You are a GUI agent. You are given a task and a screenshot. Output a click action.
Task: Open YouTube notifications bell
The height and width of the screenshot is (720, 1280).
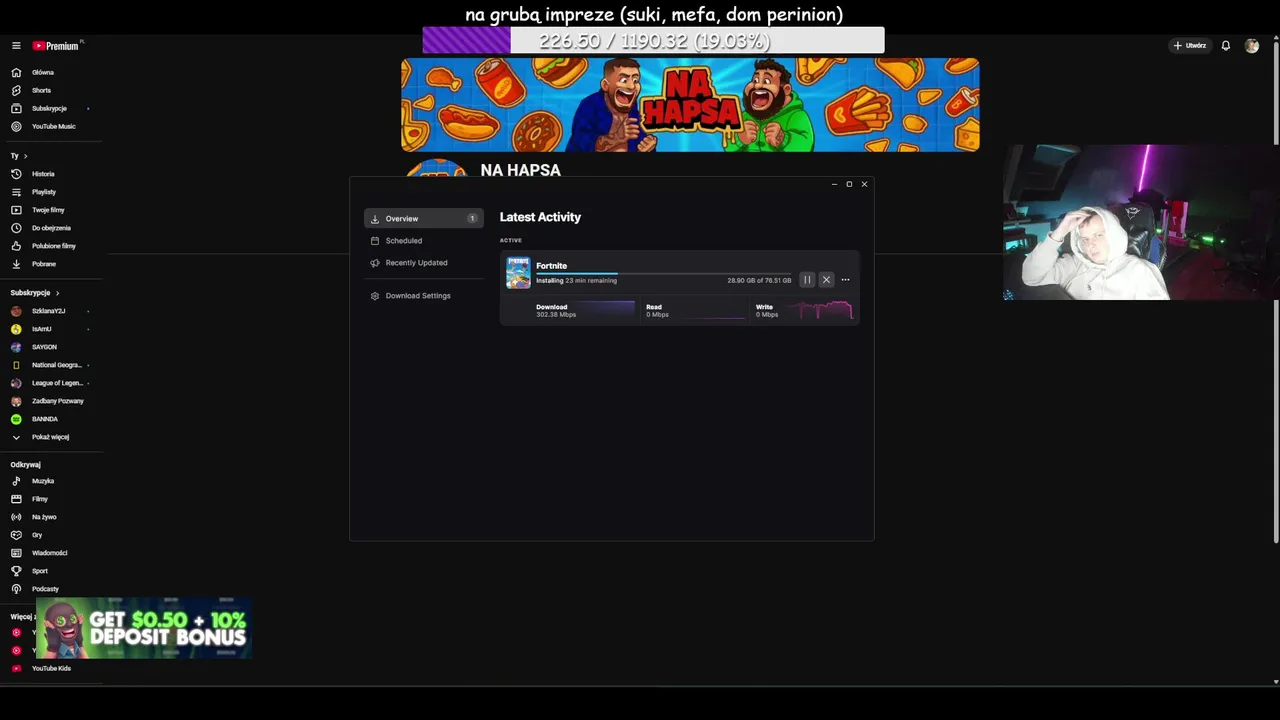pos(1225,46)
